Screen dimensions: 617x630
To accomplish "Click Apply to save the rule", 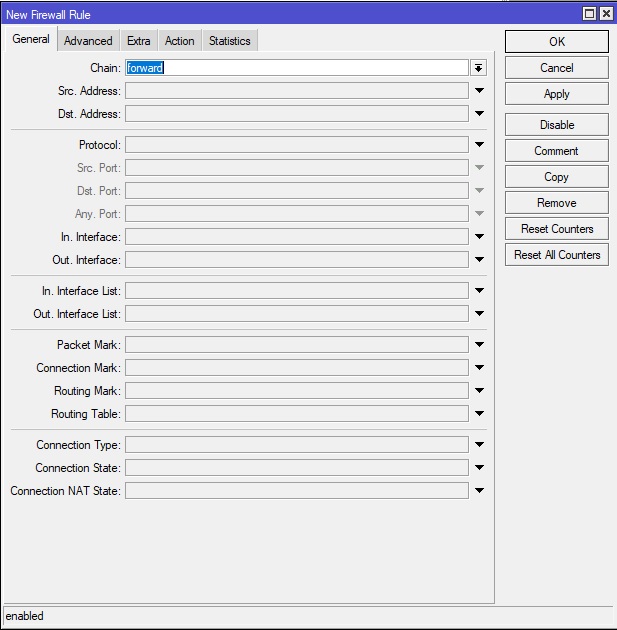I will tap(556, 94).
